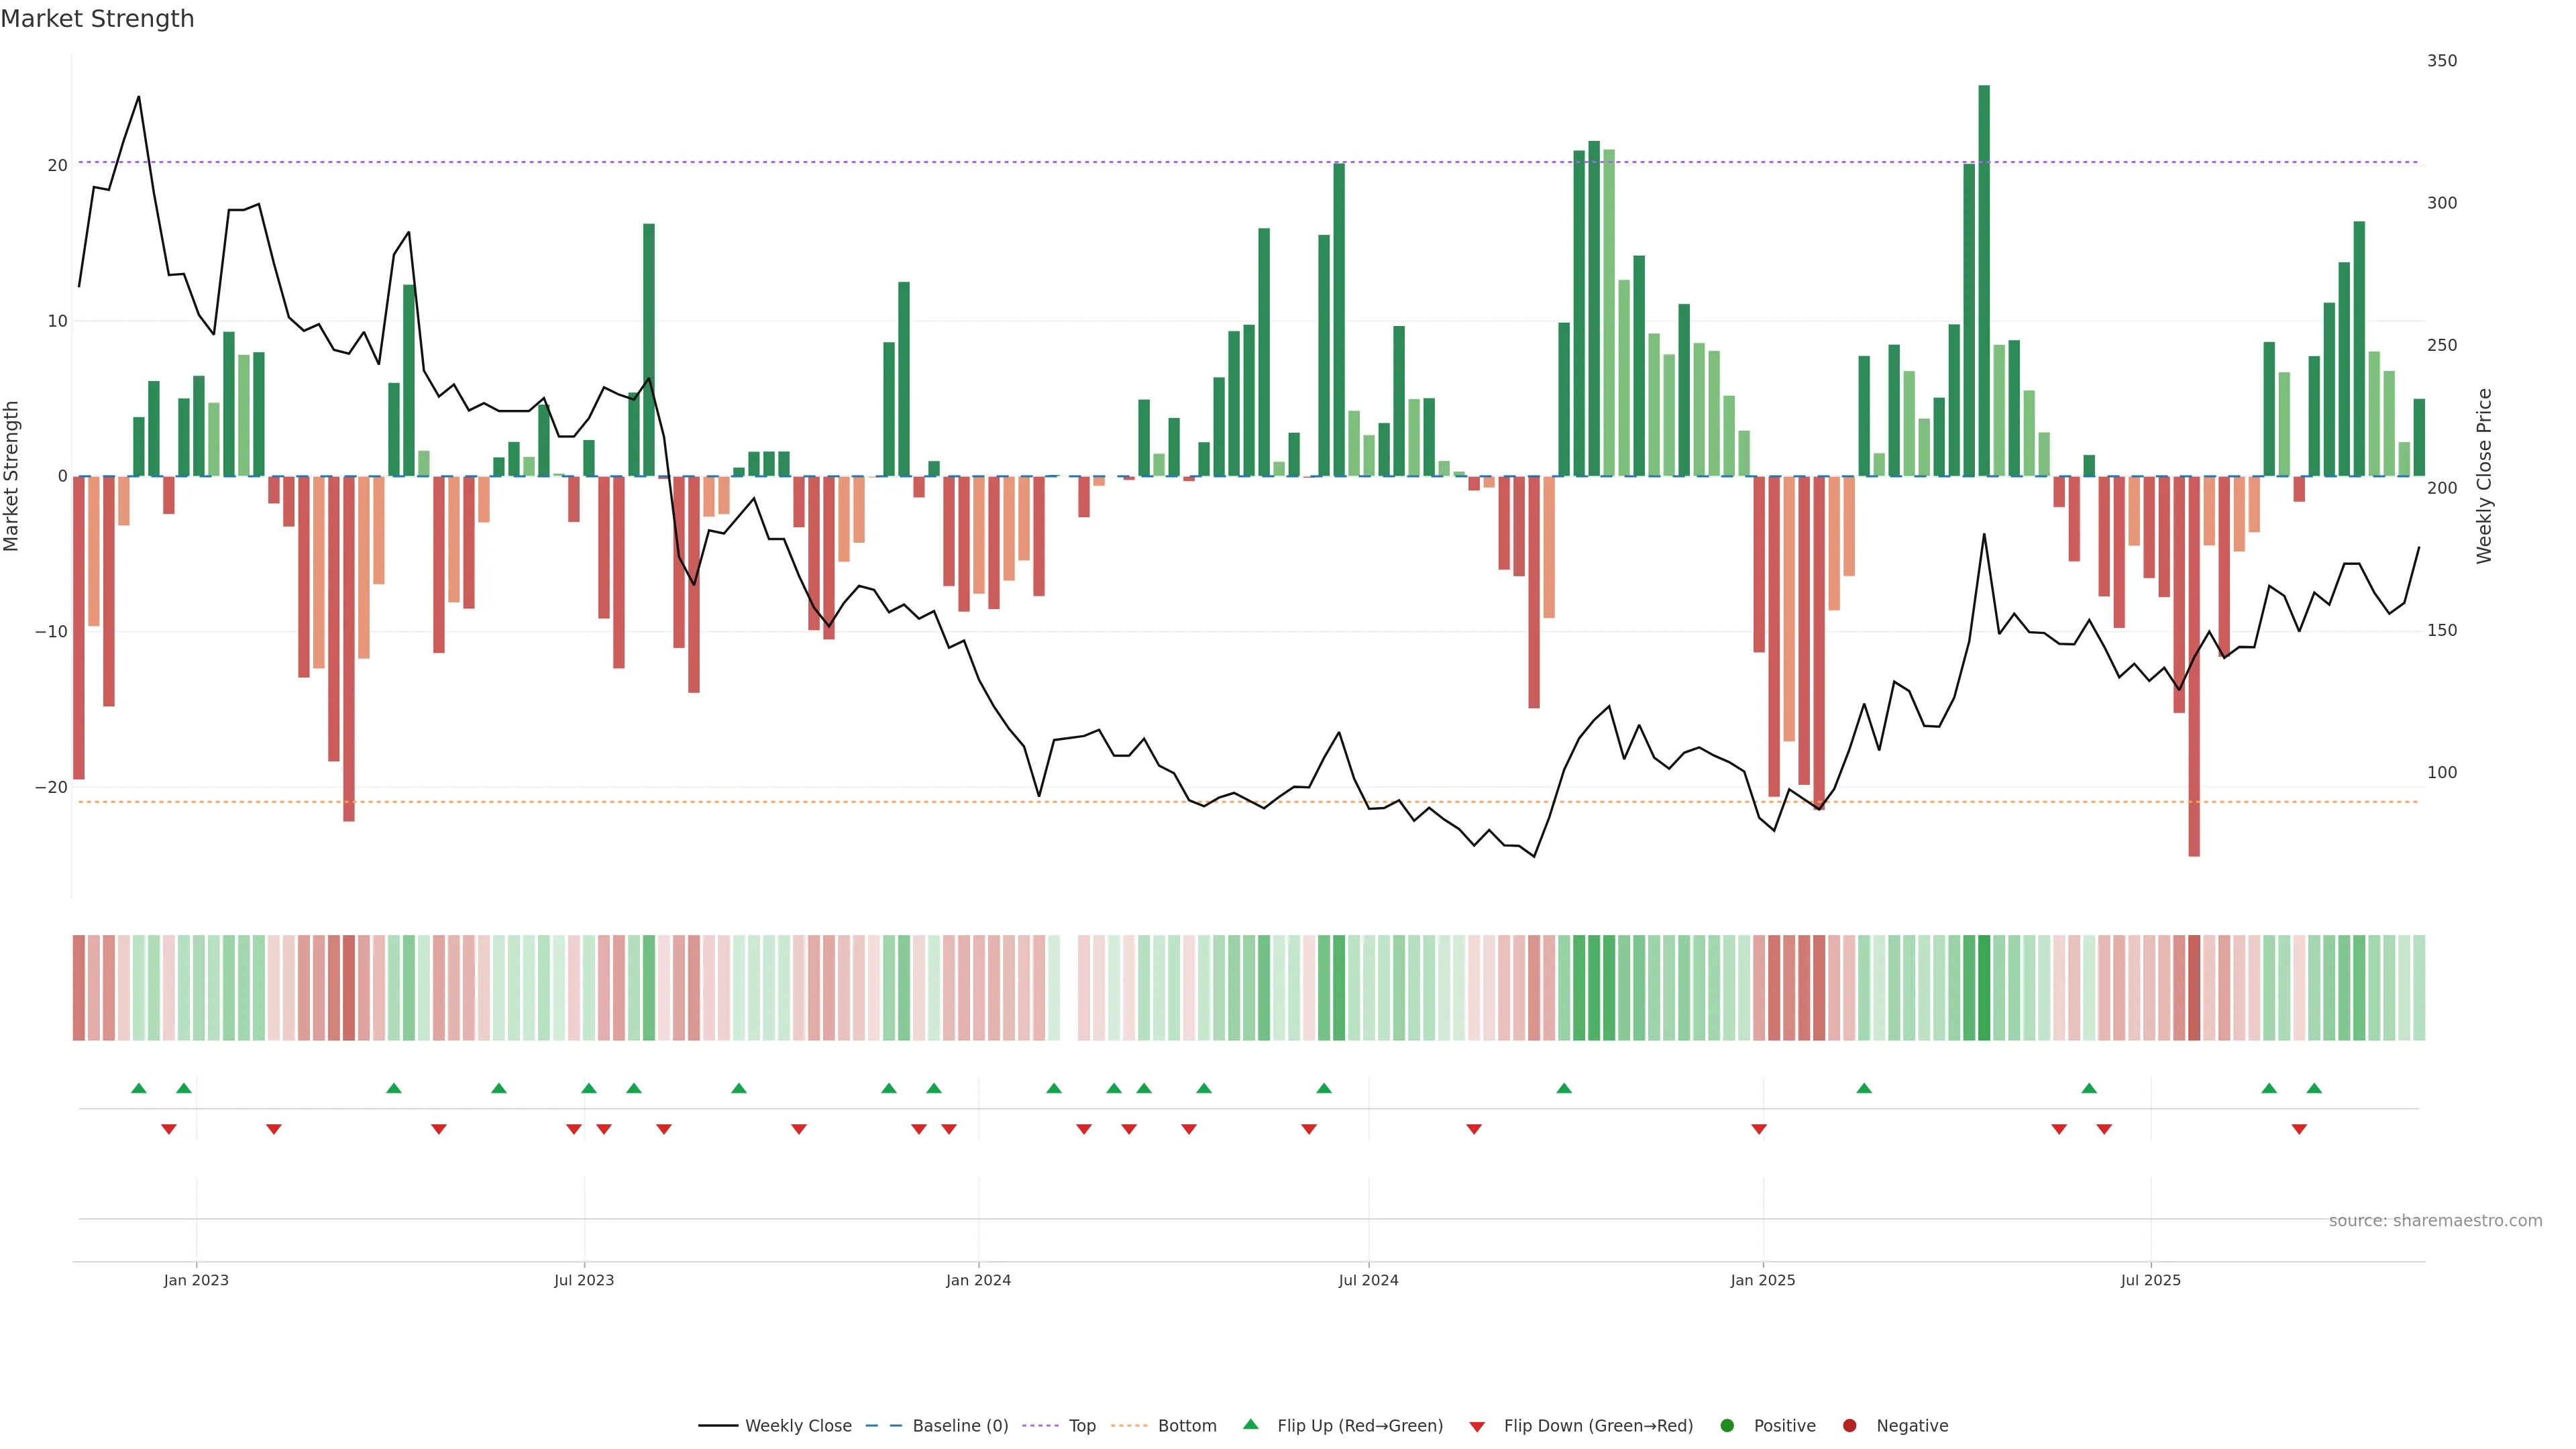Click the source: sharemaestro.com text
This screenshot has width=2576, height=1449.
tap(2435, 1221)
